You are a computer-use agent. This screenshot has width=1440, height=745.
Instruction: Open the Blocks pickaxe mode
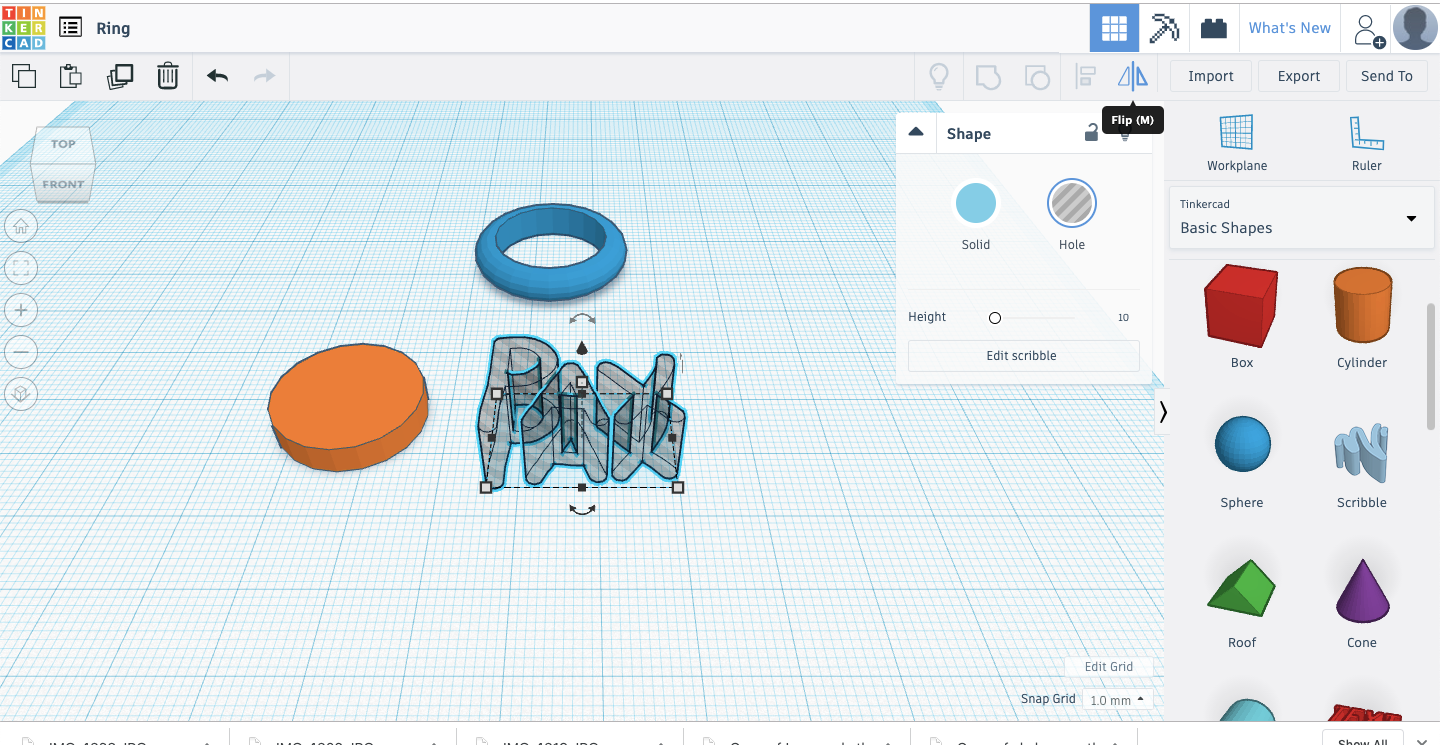pos(1164,28)
